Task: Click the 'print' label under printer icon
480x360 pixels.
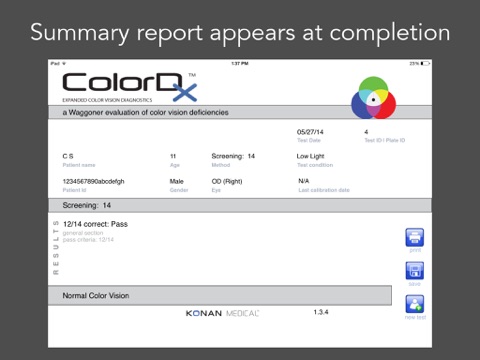Action: coord(415,250)
